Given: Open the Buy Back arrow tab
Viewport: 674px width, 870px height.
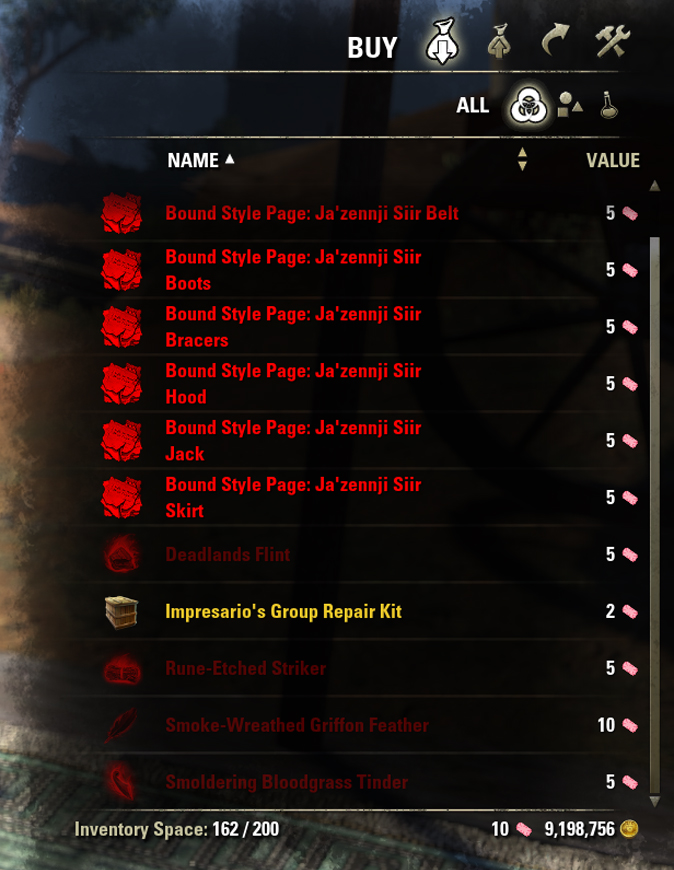Looking at the screenshot, I should tap(555, 40).
